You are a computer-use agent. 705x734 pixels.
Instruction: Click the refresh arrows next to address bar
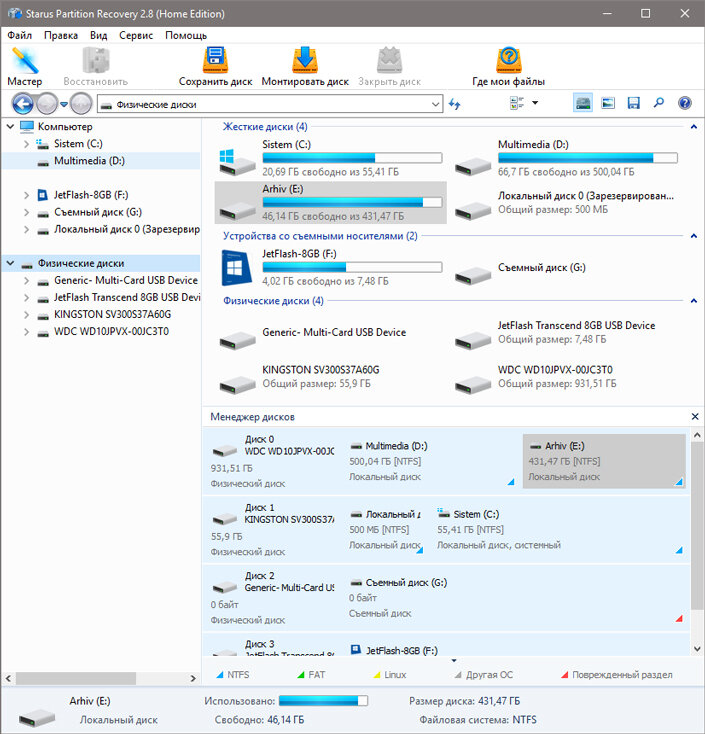click(x=454, y=104)
